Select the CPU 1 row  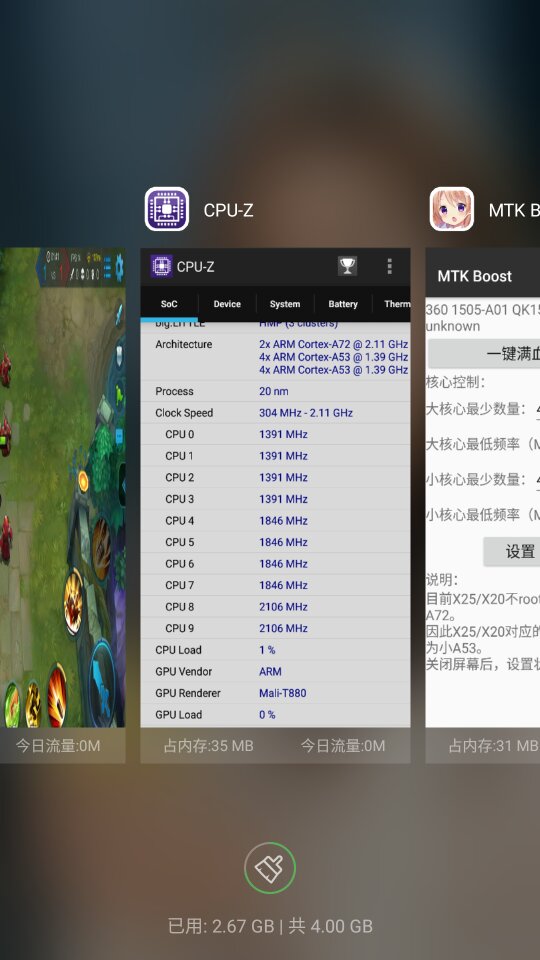coord(276,456)
